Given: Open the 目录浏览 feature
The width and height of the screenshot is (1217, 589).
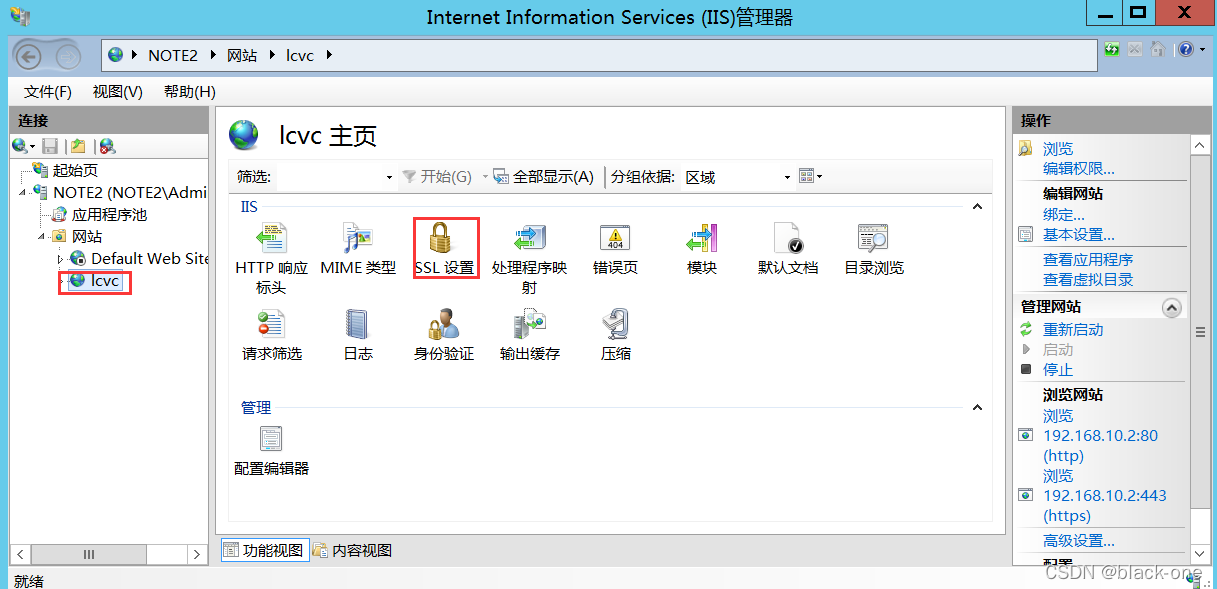Looking at the screenshot, I should pyautogui.click(x=874, y=249).
